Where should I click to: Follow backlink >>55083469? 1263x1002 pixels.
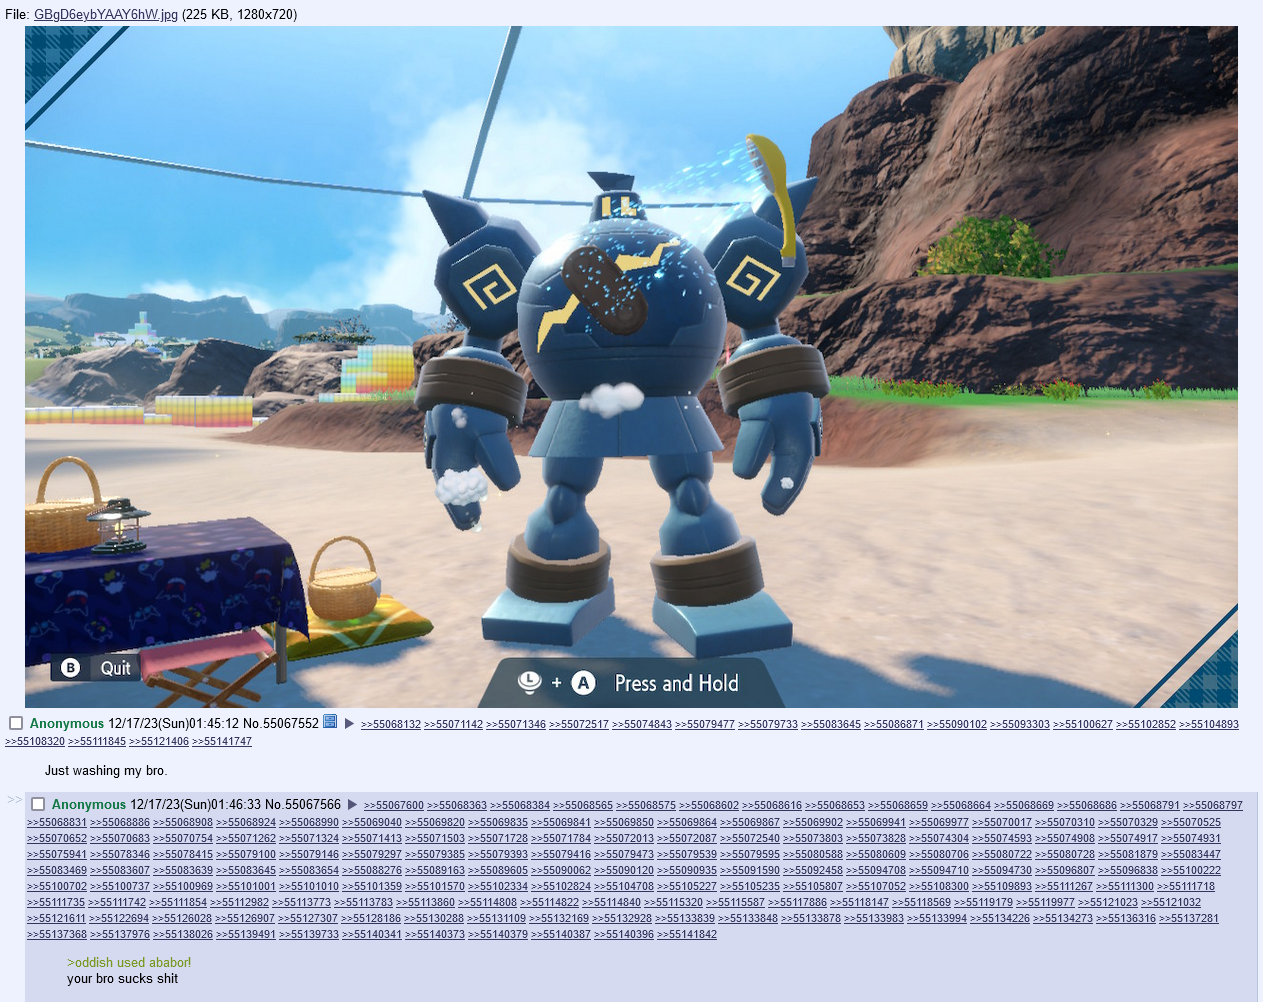[x=57, y=870]
